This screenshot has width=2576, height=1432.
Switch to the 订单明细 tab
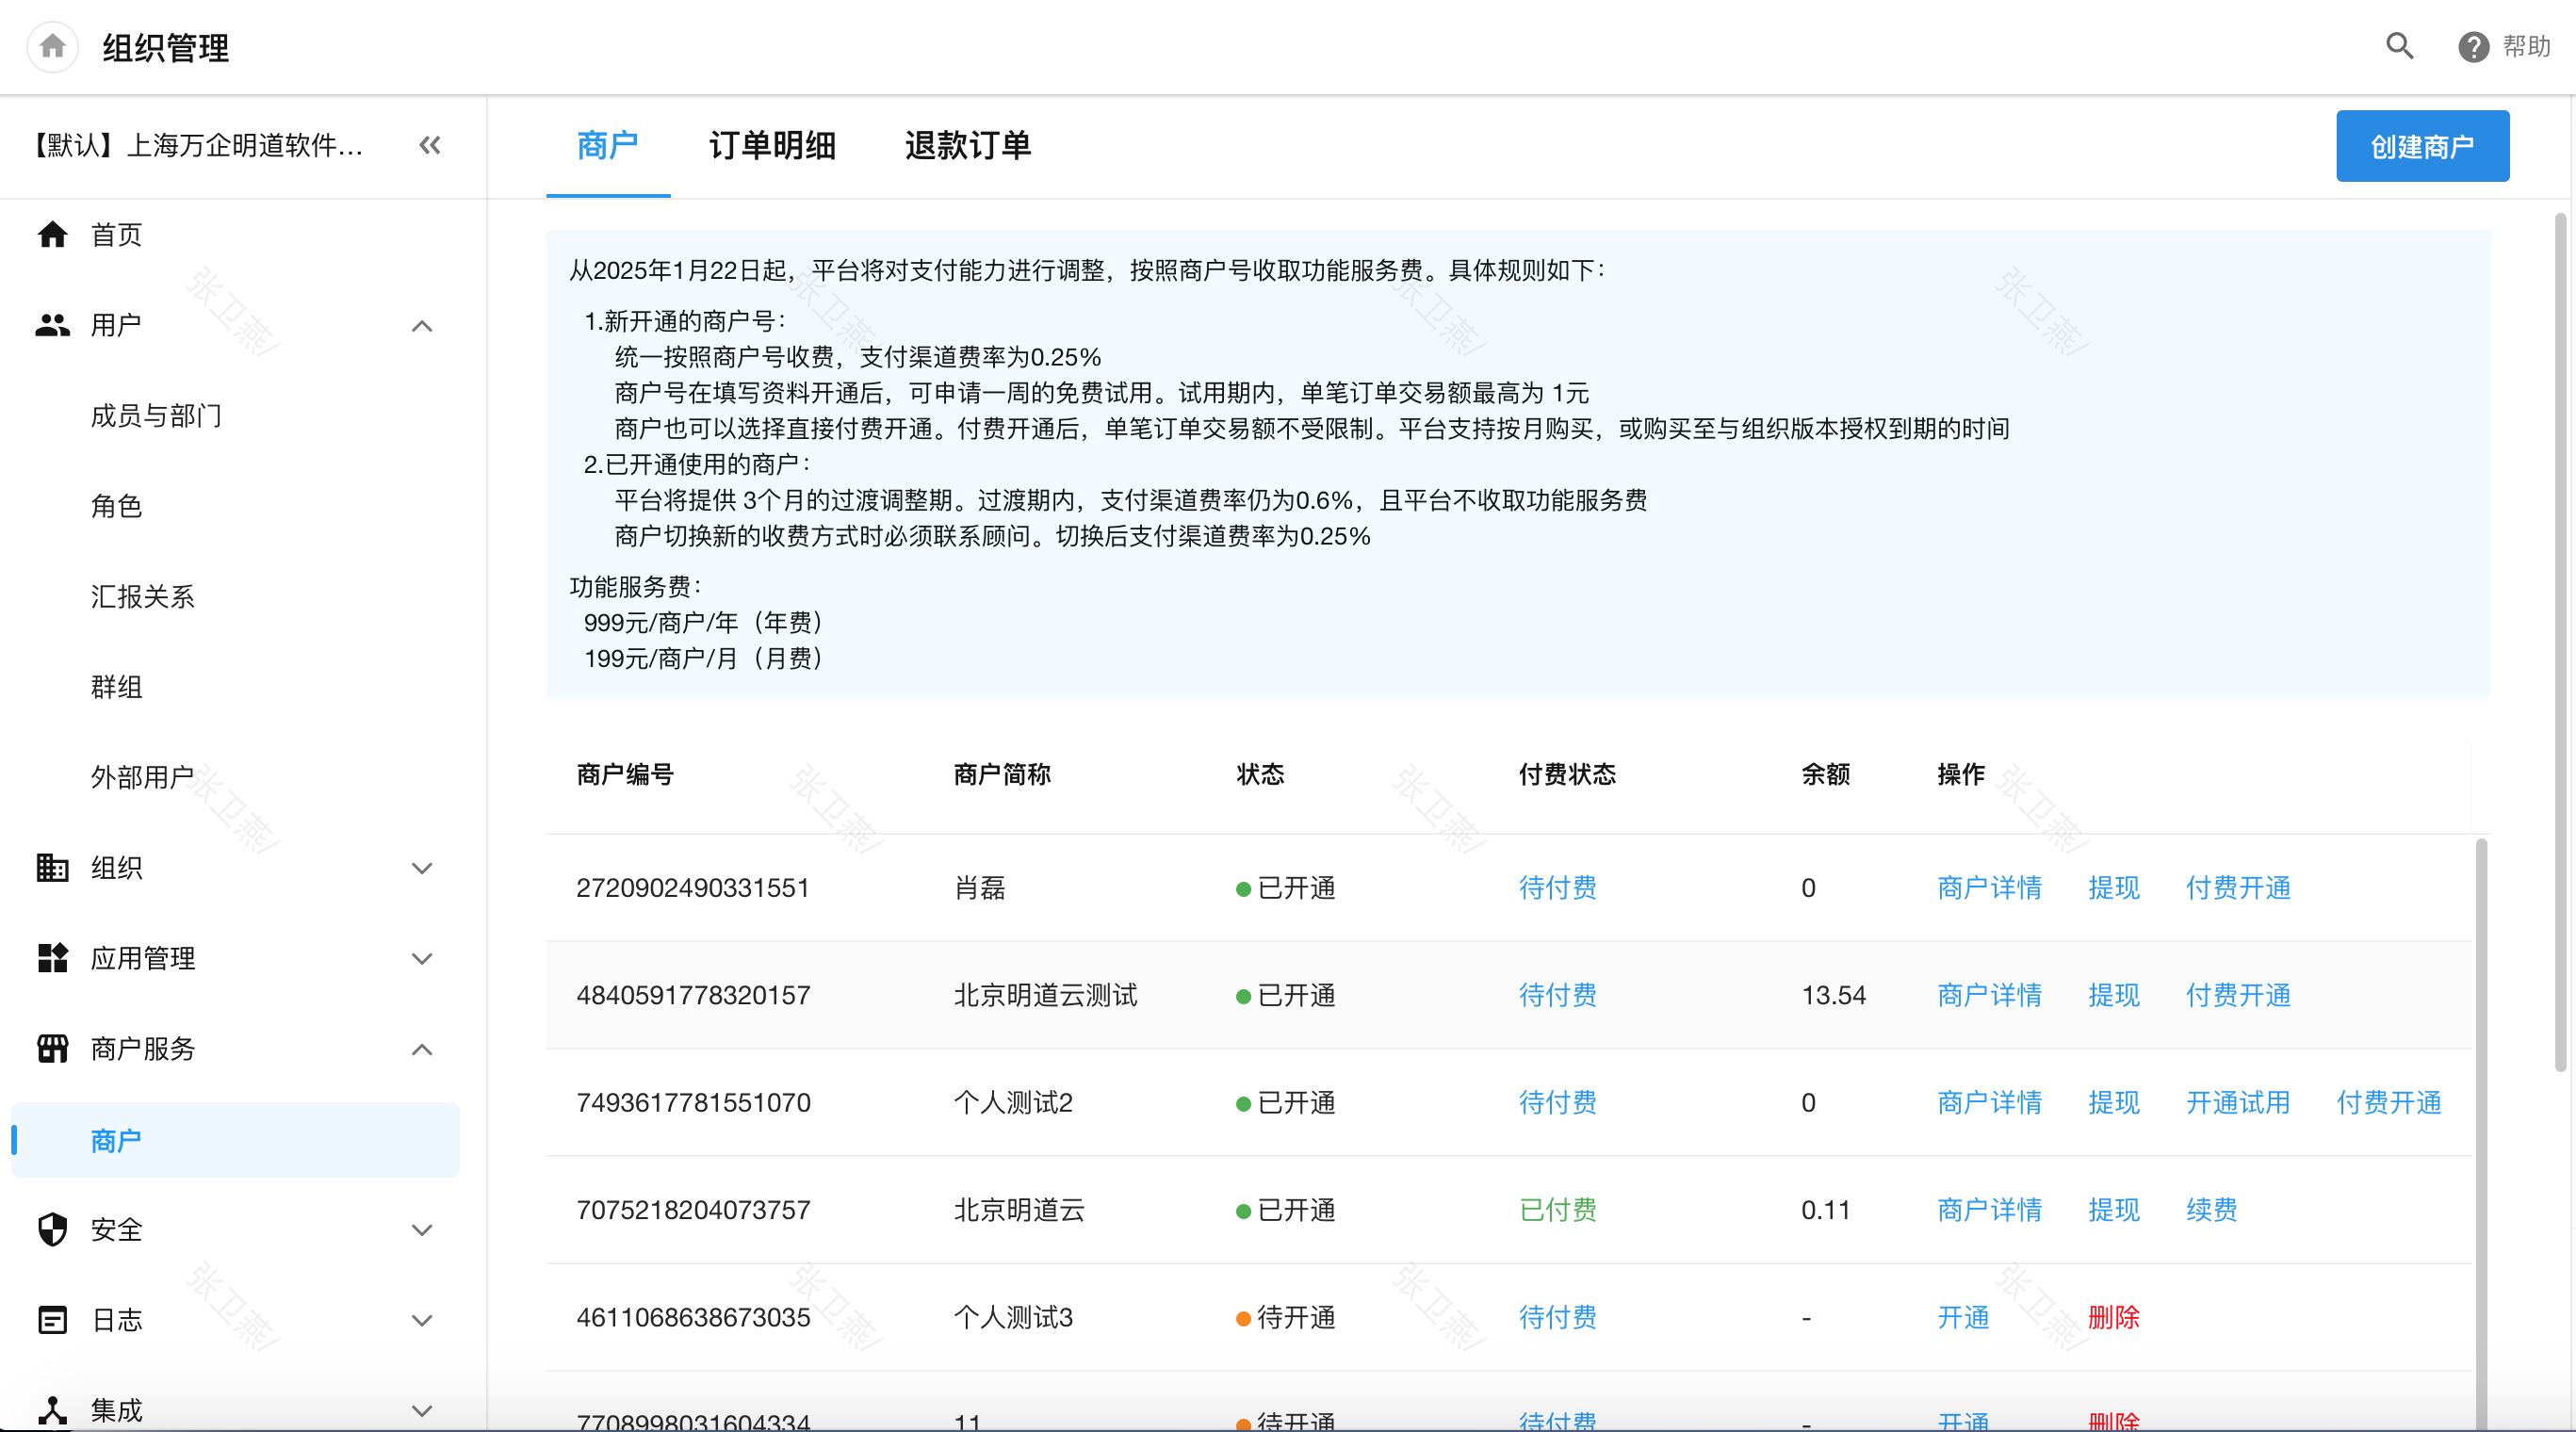coord(772,146)
